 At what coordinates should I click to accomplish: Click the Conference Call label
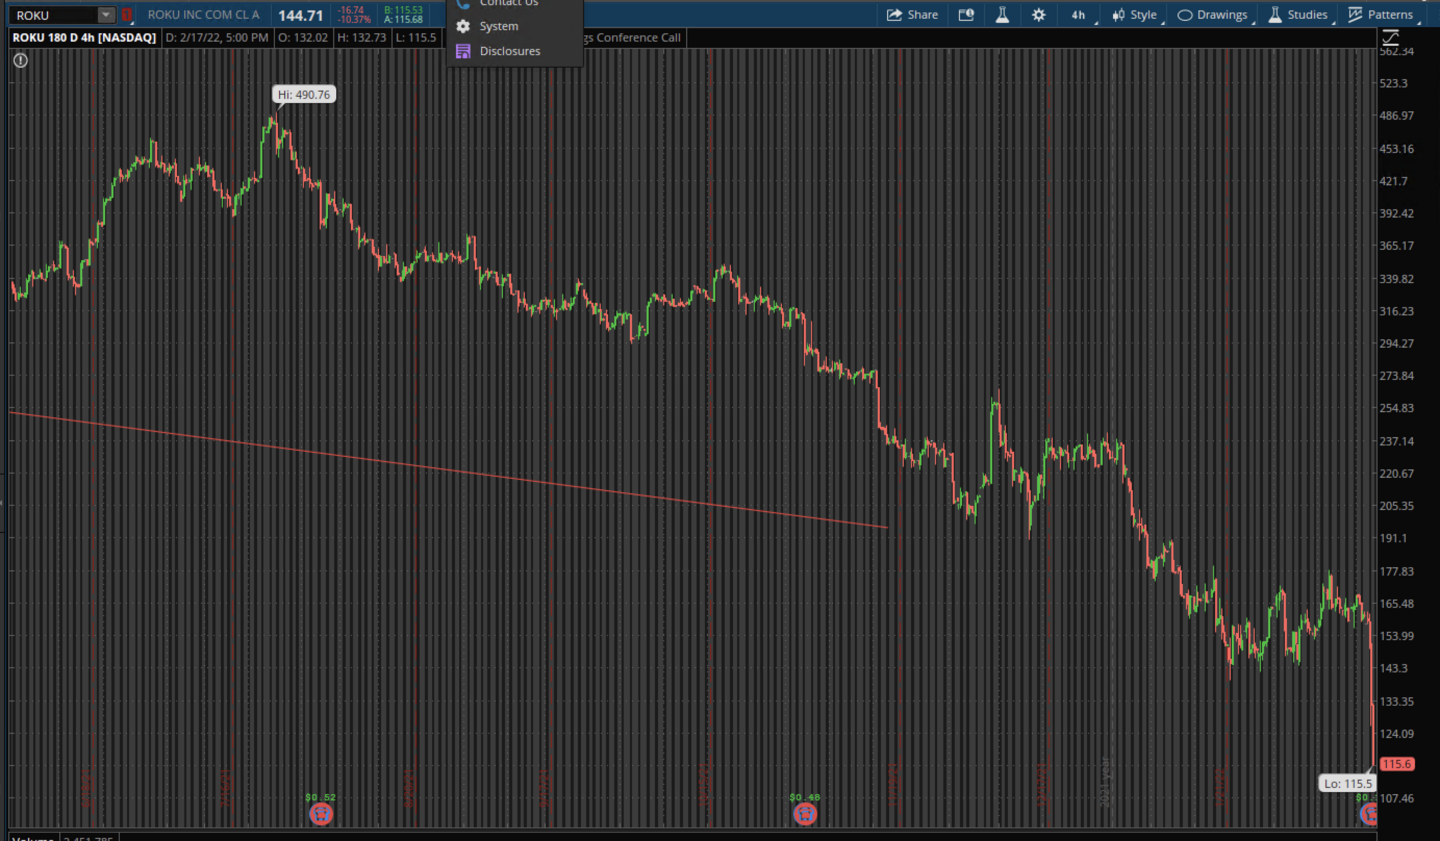click(639, 38)
